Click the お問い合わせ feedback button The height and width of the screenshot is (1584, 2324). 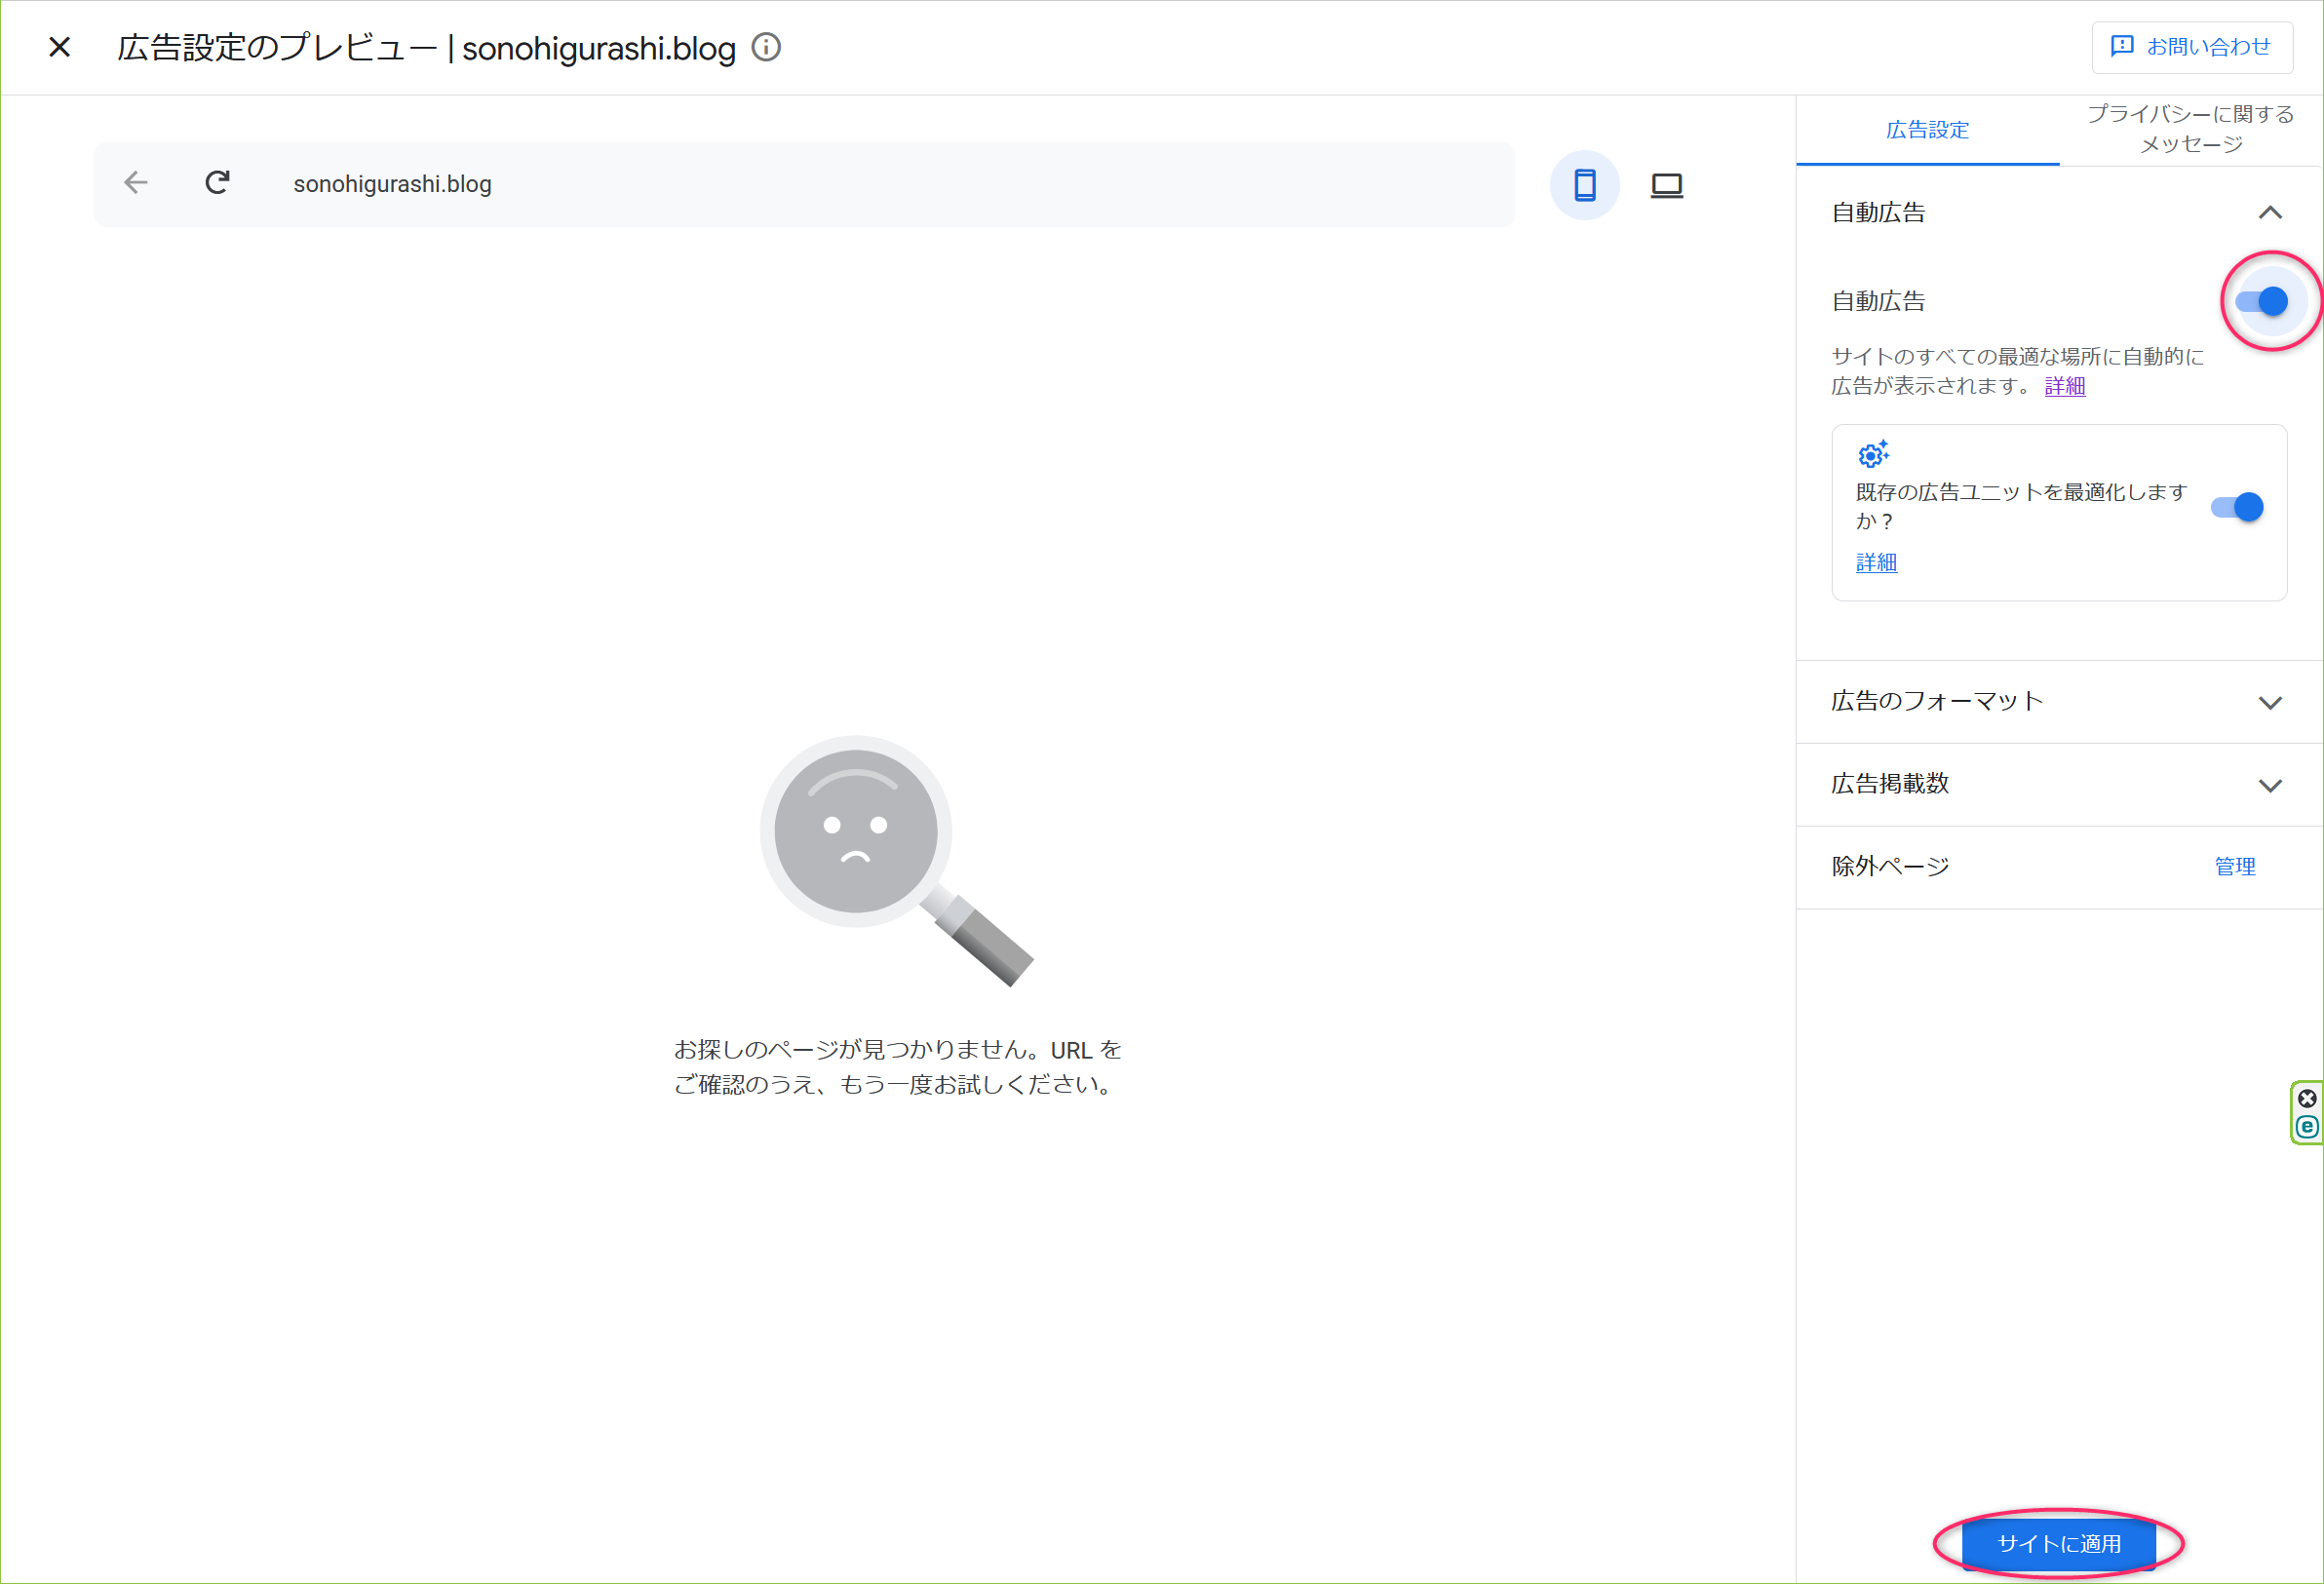[2192, 47]
